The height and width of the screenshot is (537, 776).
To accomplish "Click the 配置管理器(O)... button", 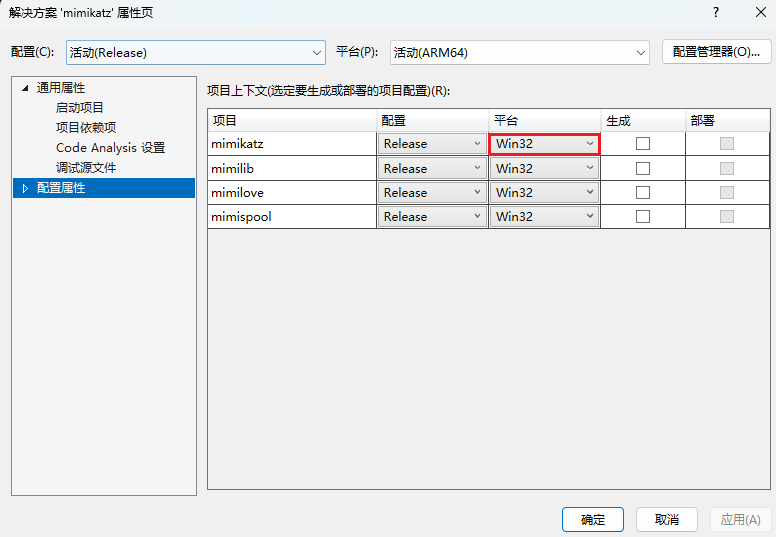I will (x=716, y=52).
